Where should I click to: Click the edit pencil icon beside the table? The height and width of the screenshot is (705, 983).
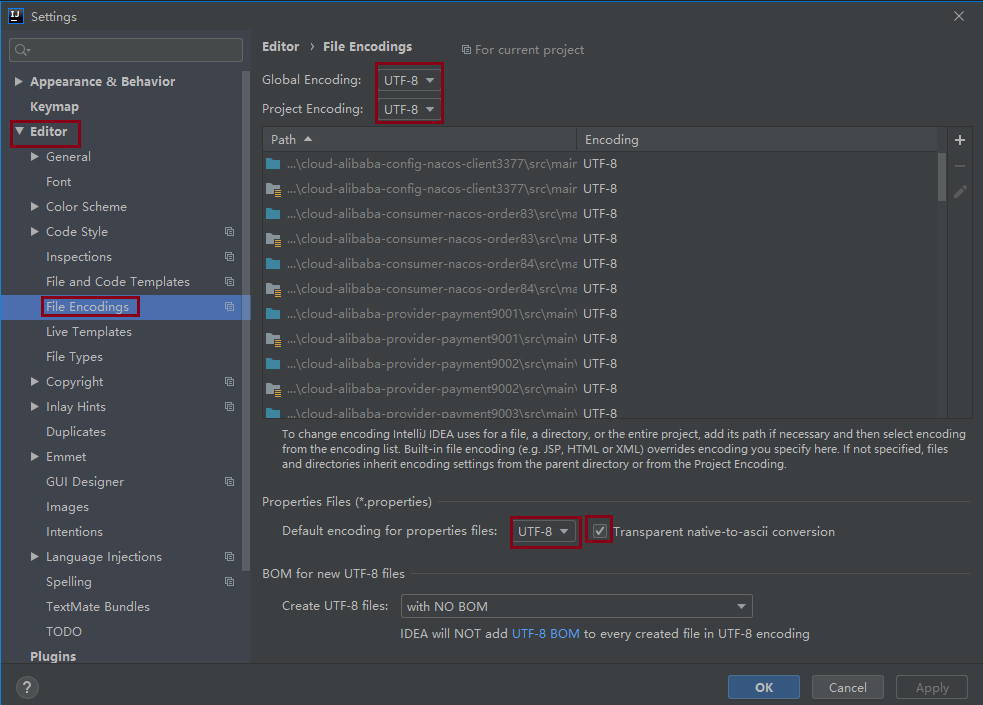click(x=960, y=192)
